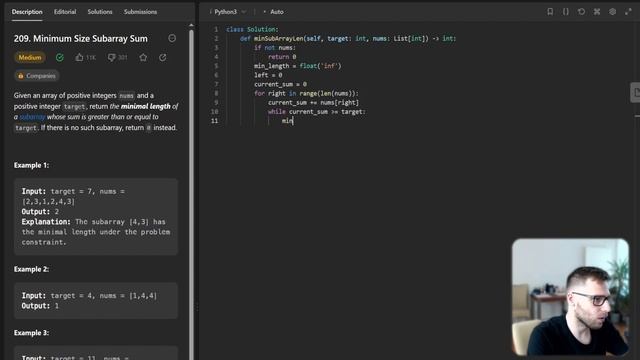Bookmark the code with bookmark icon
Image resolution: width=640 pixels, height=360 pixels.
(550, 12)
